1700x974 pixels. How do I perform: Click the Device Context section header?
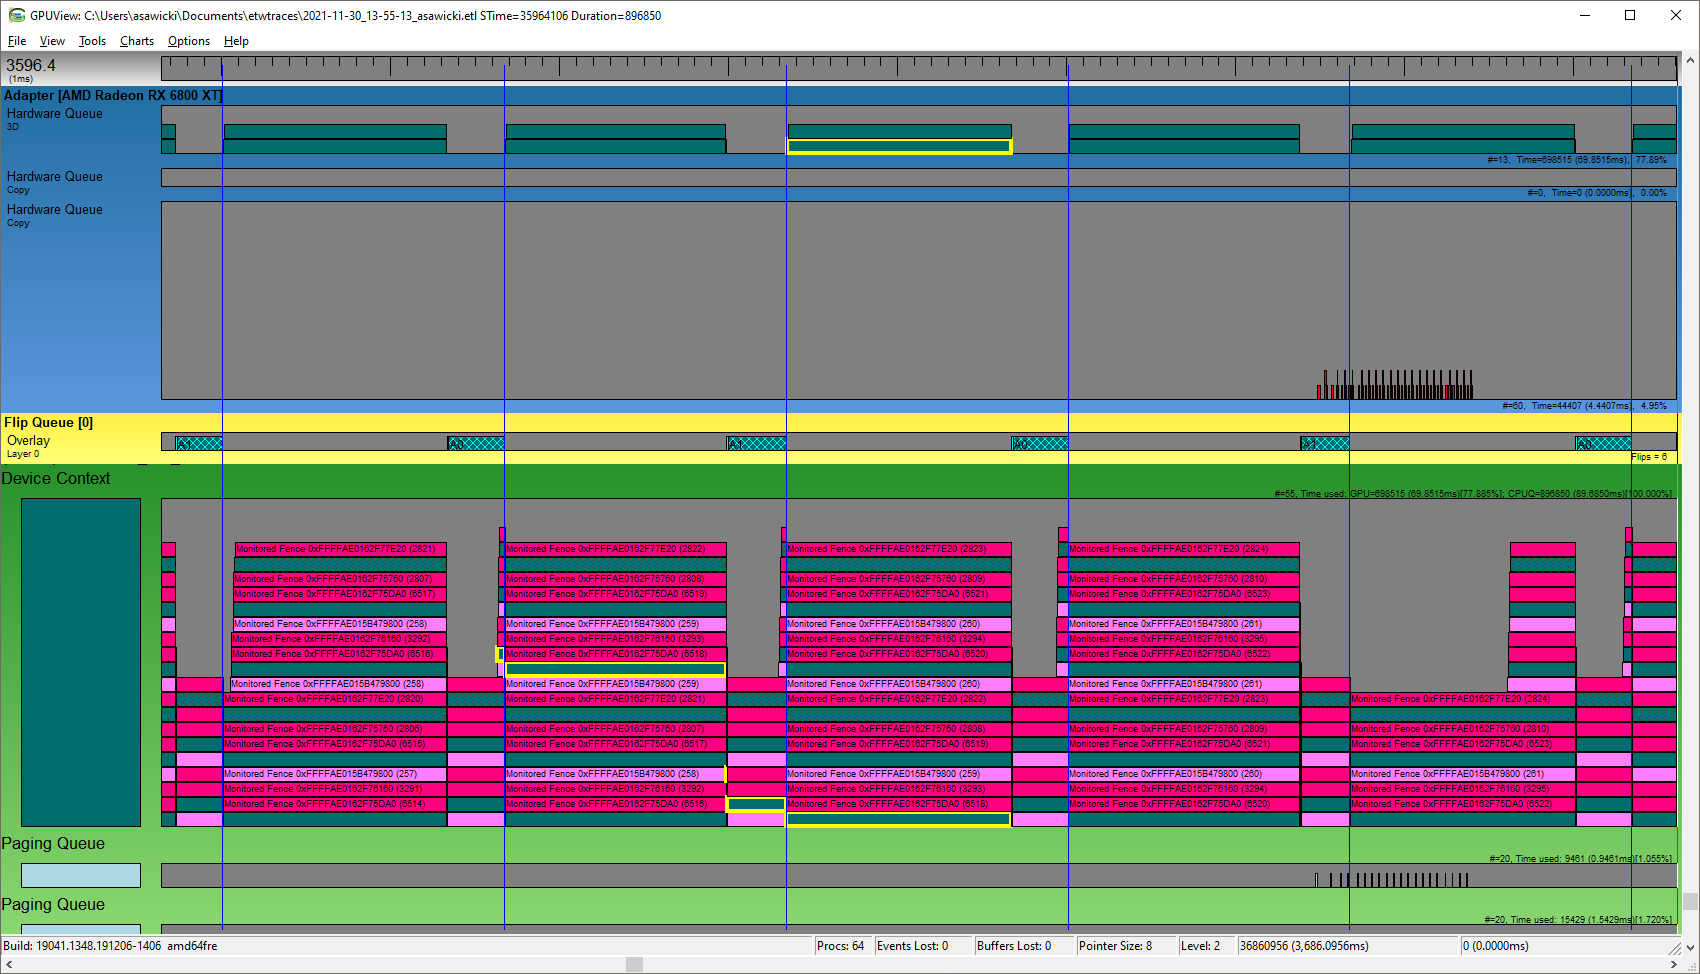57,478
